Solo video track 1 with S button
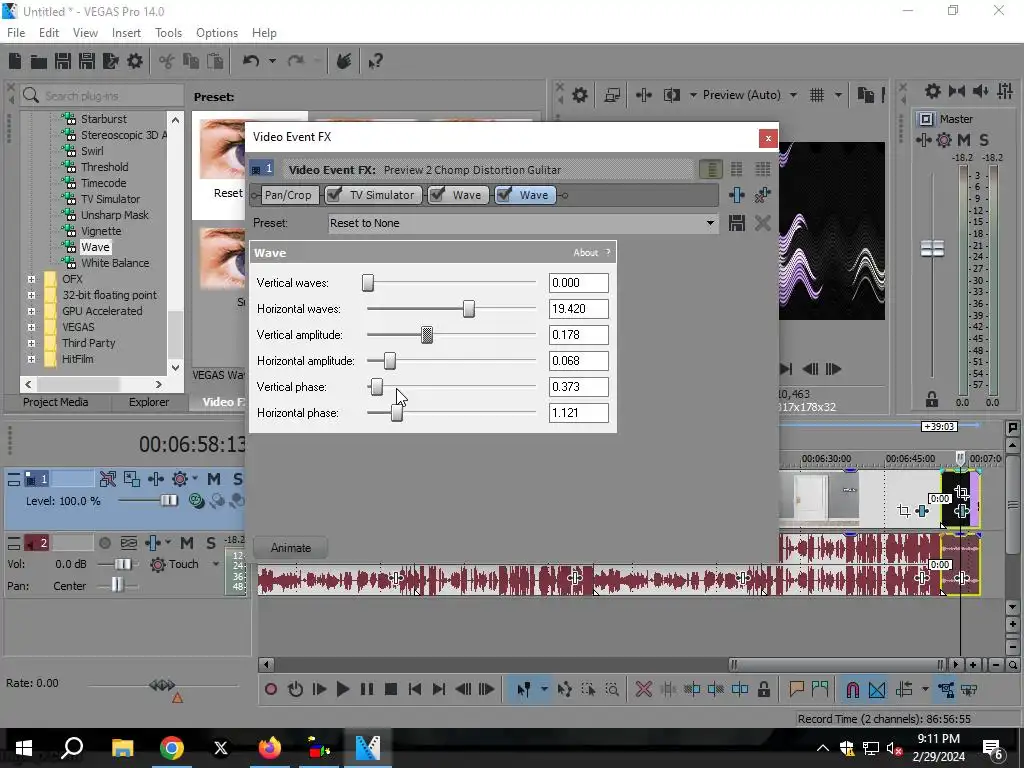 pos(237,479)
